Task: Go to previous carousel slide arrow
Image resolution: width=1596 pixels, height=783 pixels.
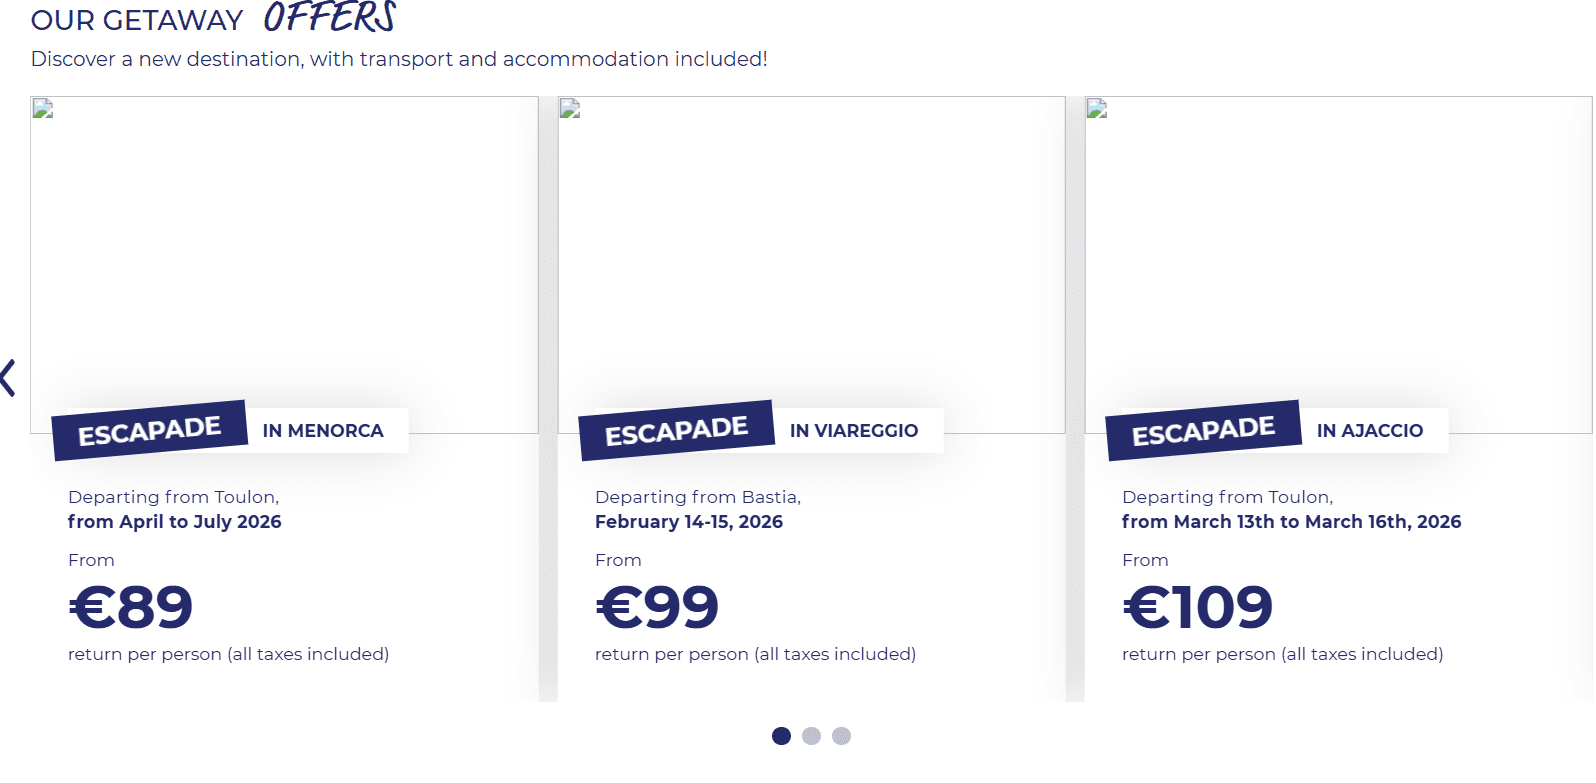Action: (x=8, y=378)
